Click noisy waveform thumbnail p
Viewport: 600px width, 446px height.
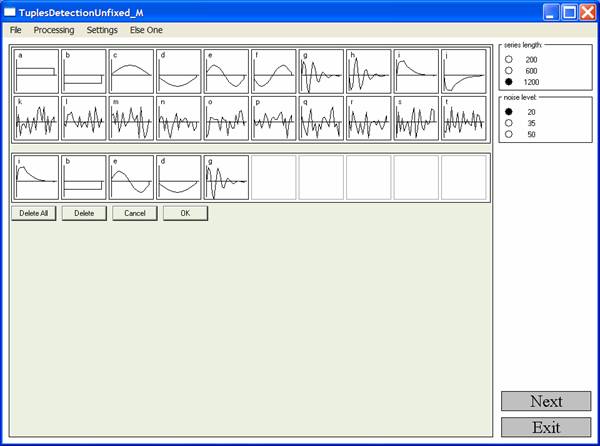pyautogui.click(x=274, y=118)
